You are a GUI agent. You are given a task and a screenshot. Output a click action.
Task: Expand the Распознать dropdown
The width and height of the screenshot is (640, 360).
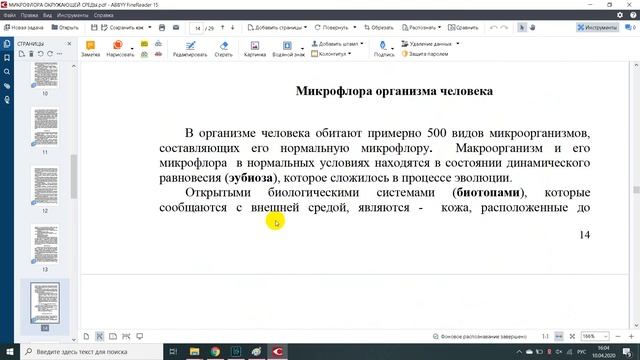click(x=439, y=27)
